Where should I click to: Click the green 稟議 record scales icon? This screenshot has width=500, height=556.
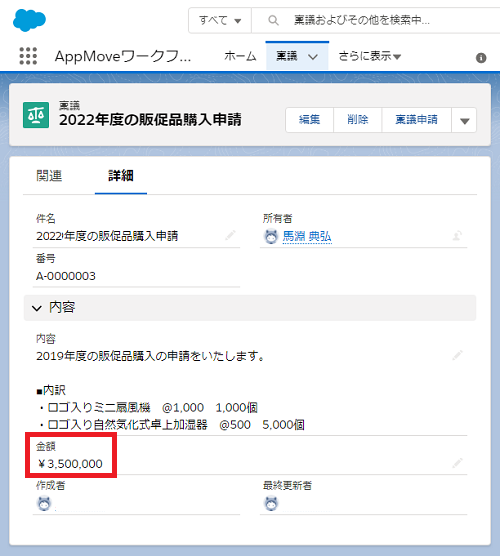36,115
